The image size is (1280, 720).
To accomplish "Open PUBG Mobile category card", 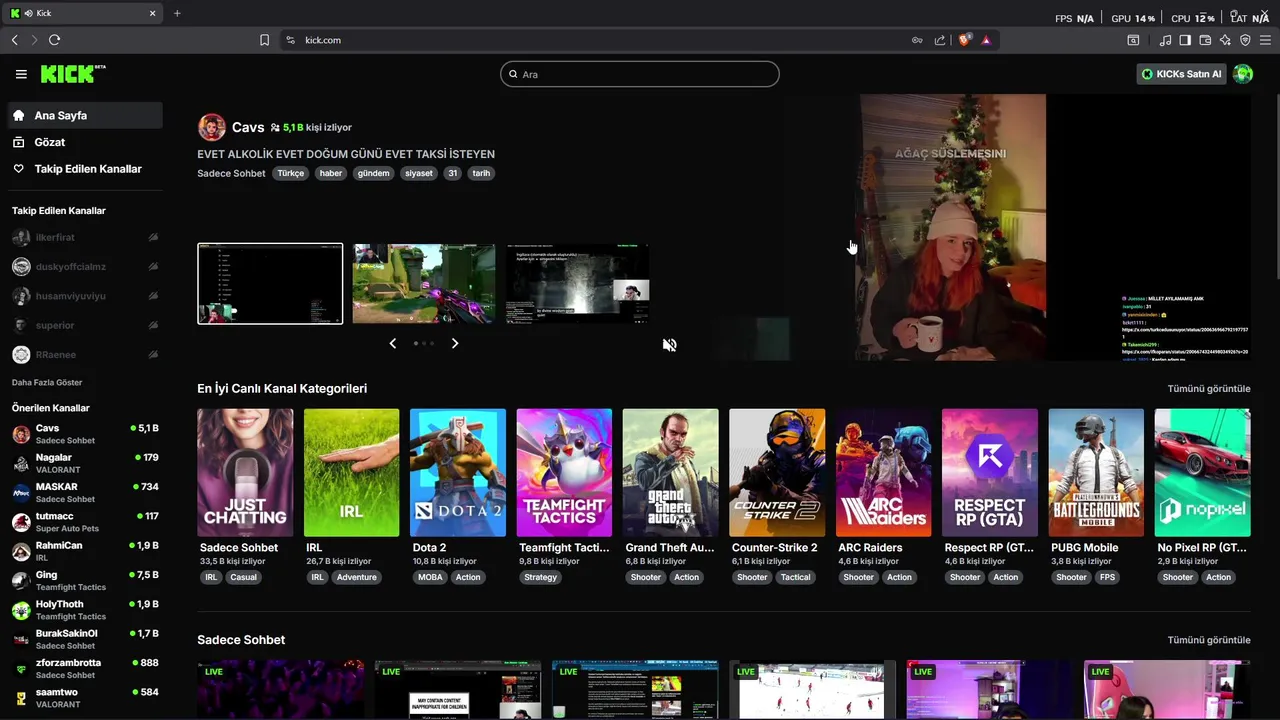I will [x=1096, y=473].
